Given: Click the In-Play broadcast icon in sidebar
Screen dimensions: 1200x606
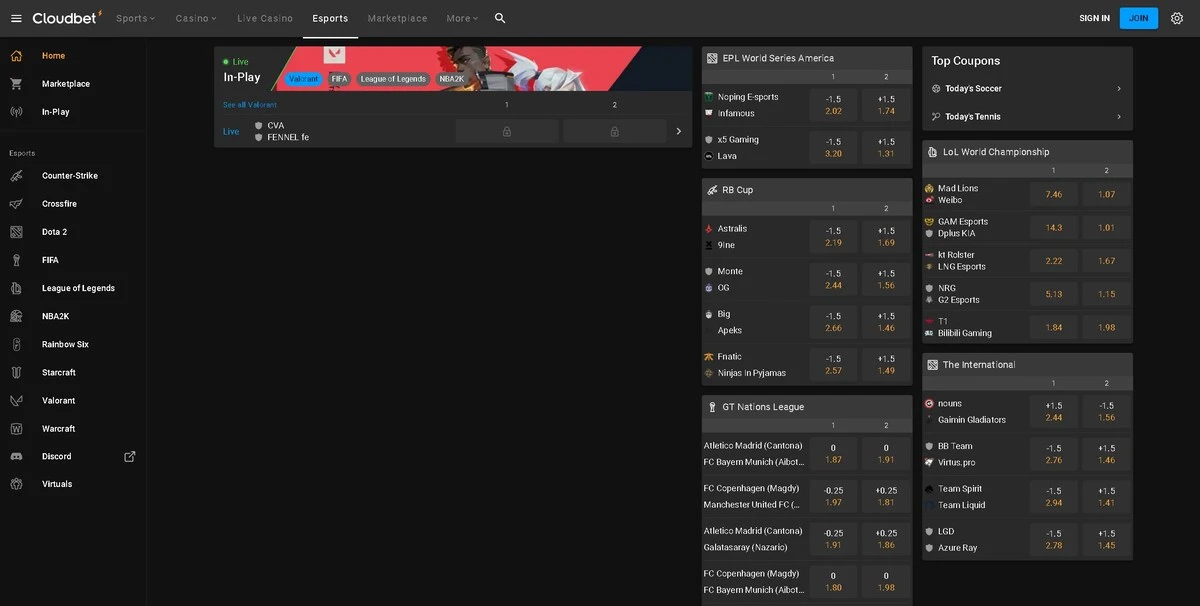Looking at the screenshot, I should click(x=16, y=112).
